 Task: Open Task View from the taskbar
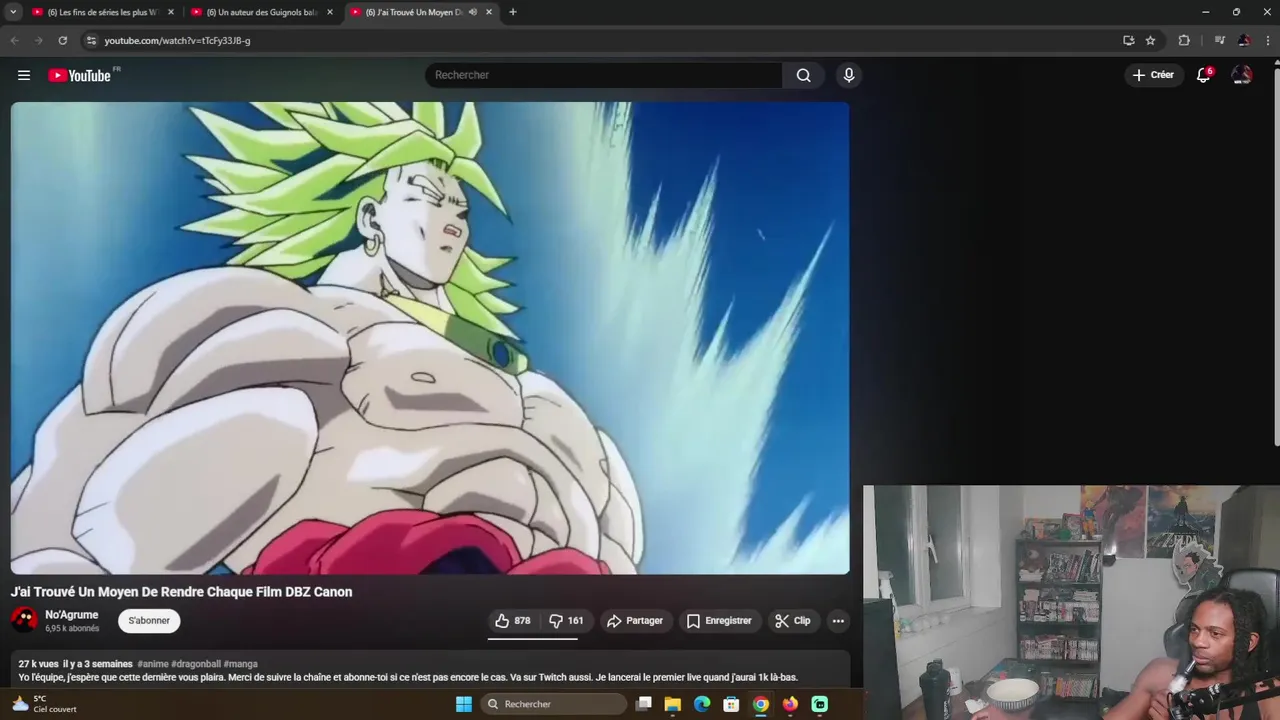pos(644,704)
